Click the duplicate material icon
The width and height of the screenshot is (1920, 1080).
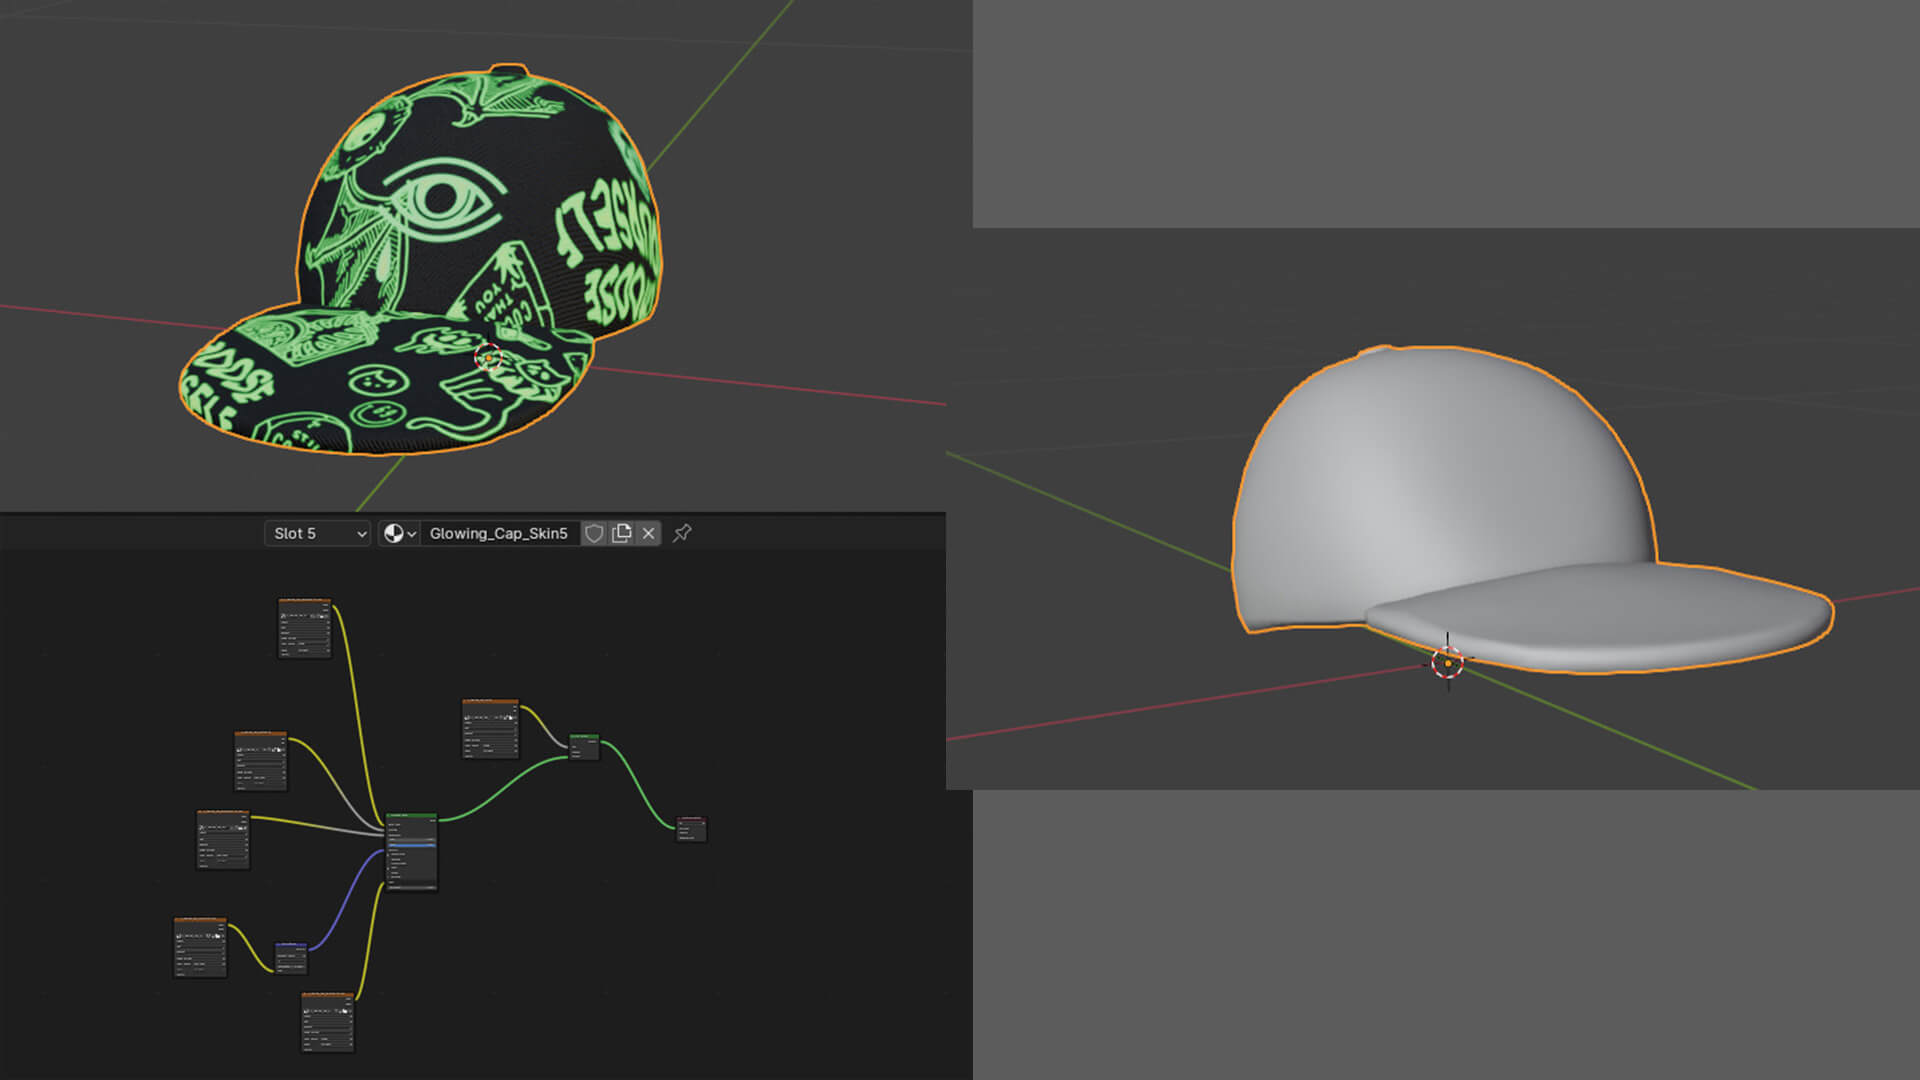point(621,534)
